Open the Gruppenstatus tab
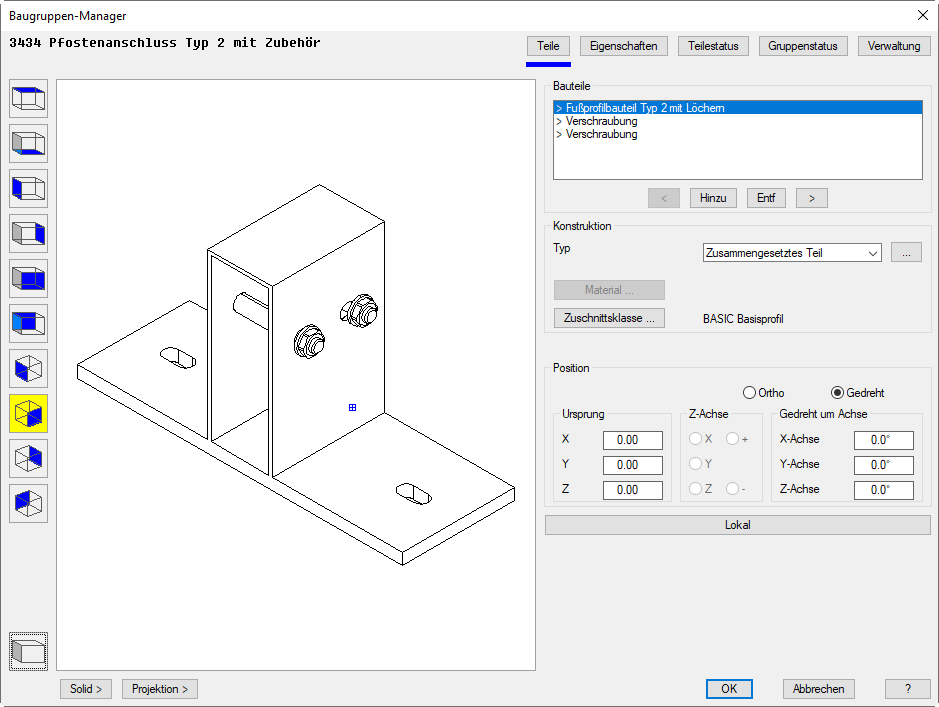 803,46
